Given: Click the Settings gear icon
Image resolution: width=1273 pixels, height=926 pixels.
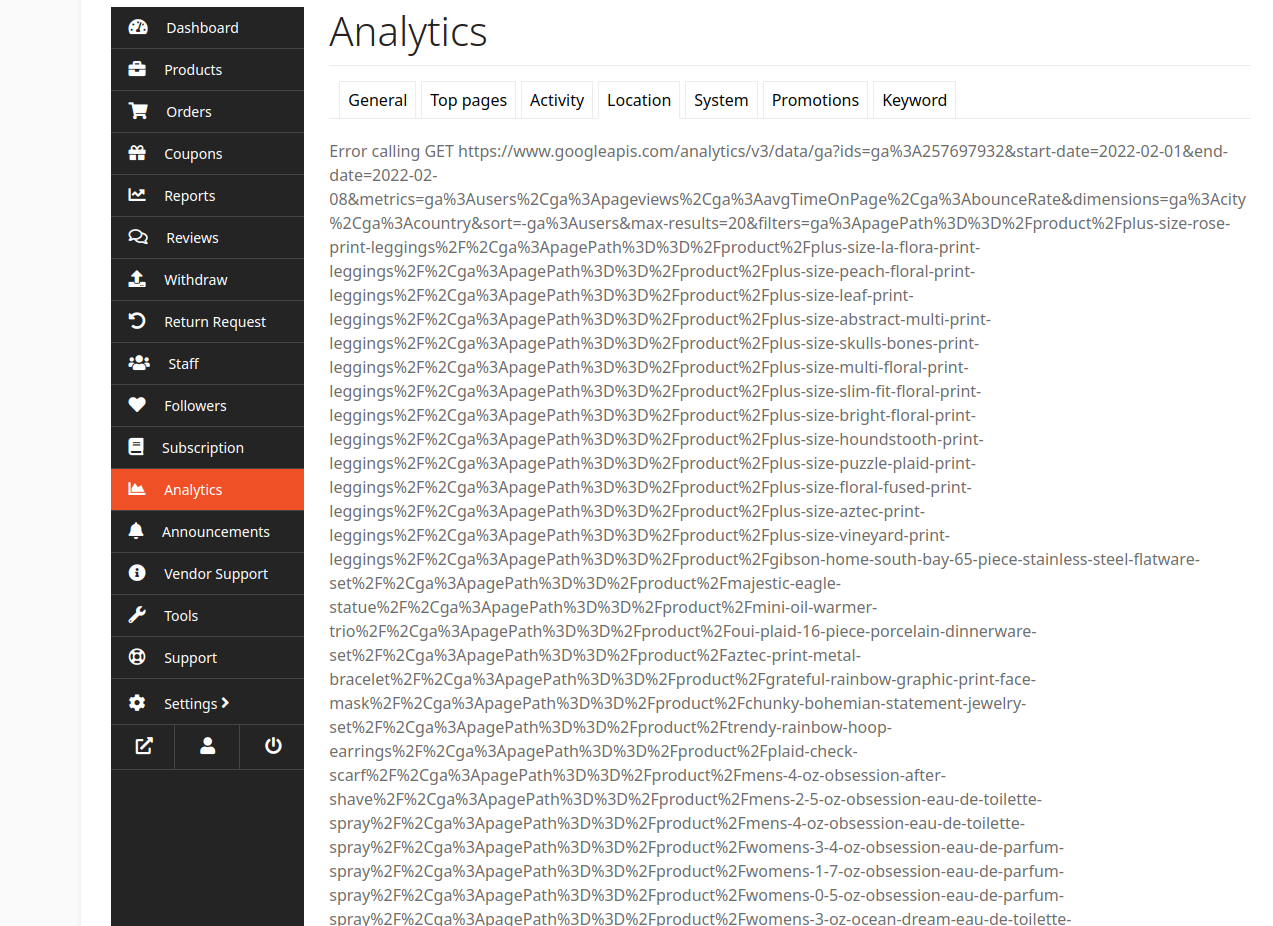Looking at the screenshot, I should click(137, 703).
